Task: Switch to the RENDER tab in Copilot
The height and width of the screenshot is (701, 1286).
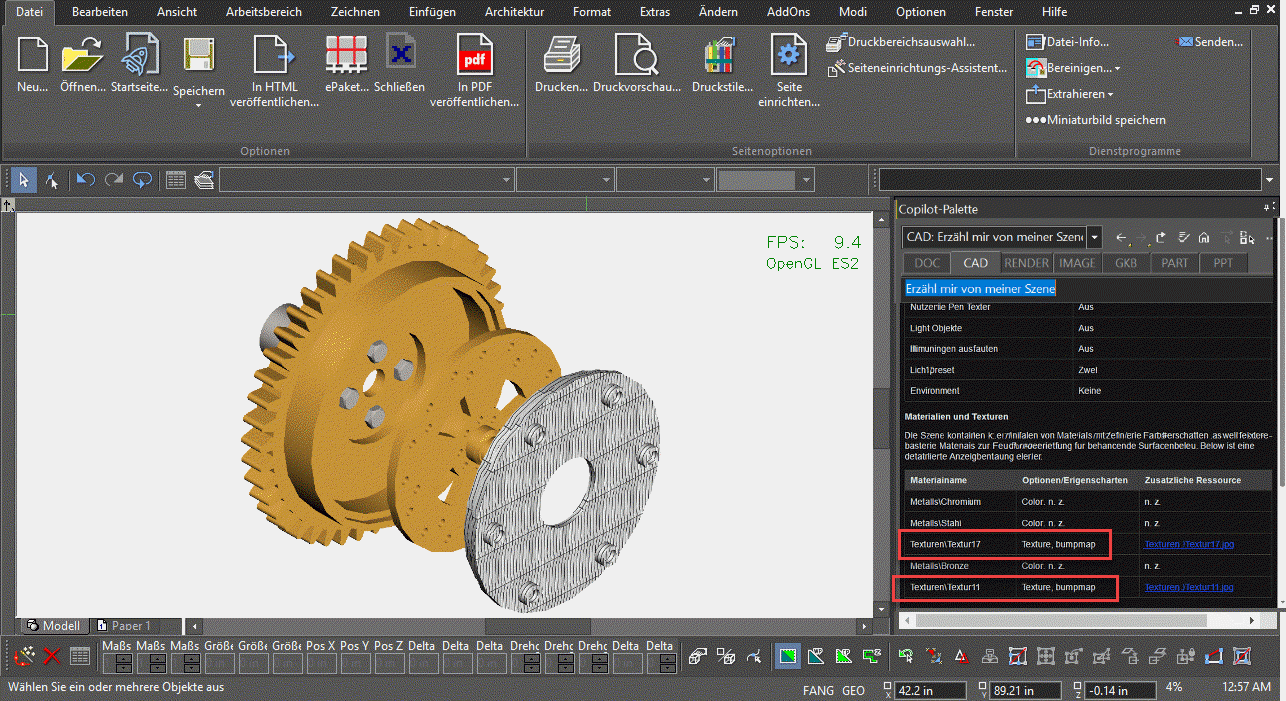Action: pyautogui.click(x=1027, y=263)
